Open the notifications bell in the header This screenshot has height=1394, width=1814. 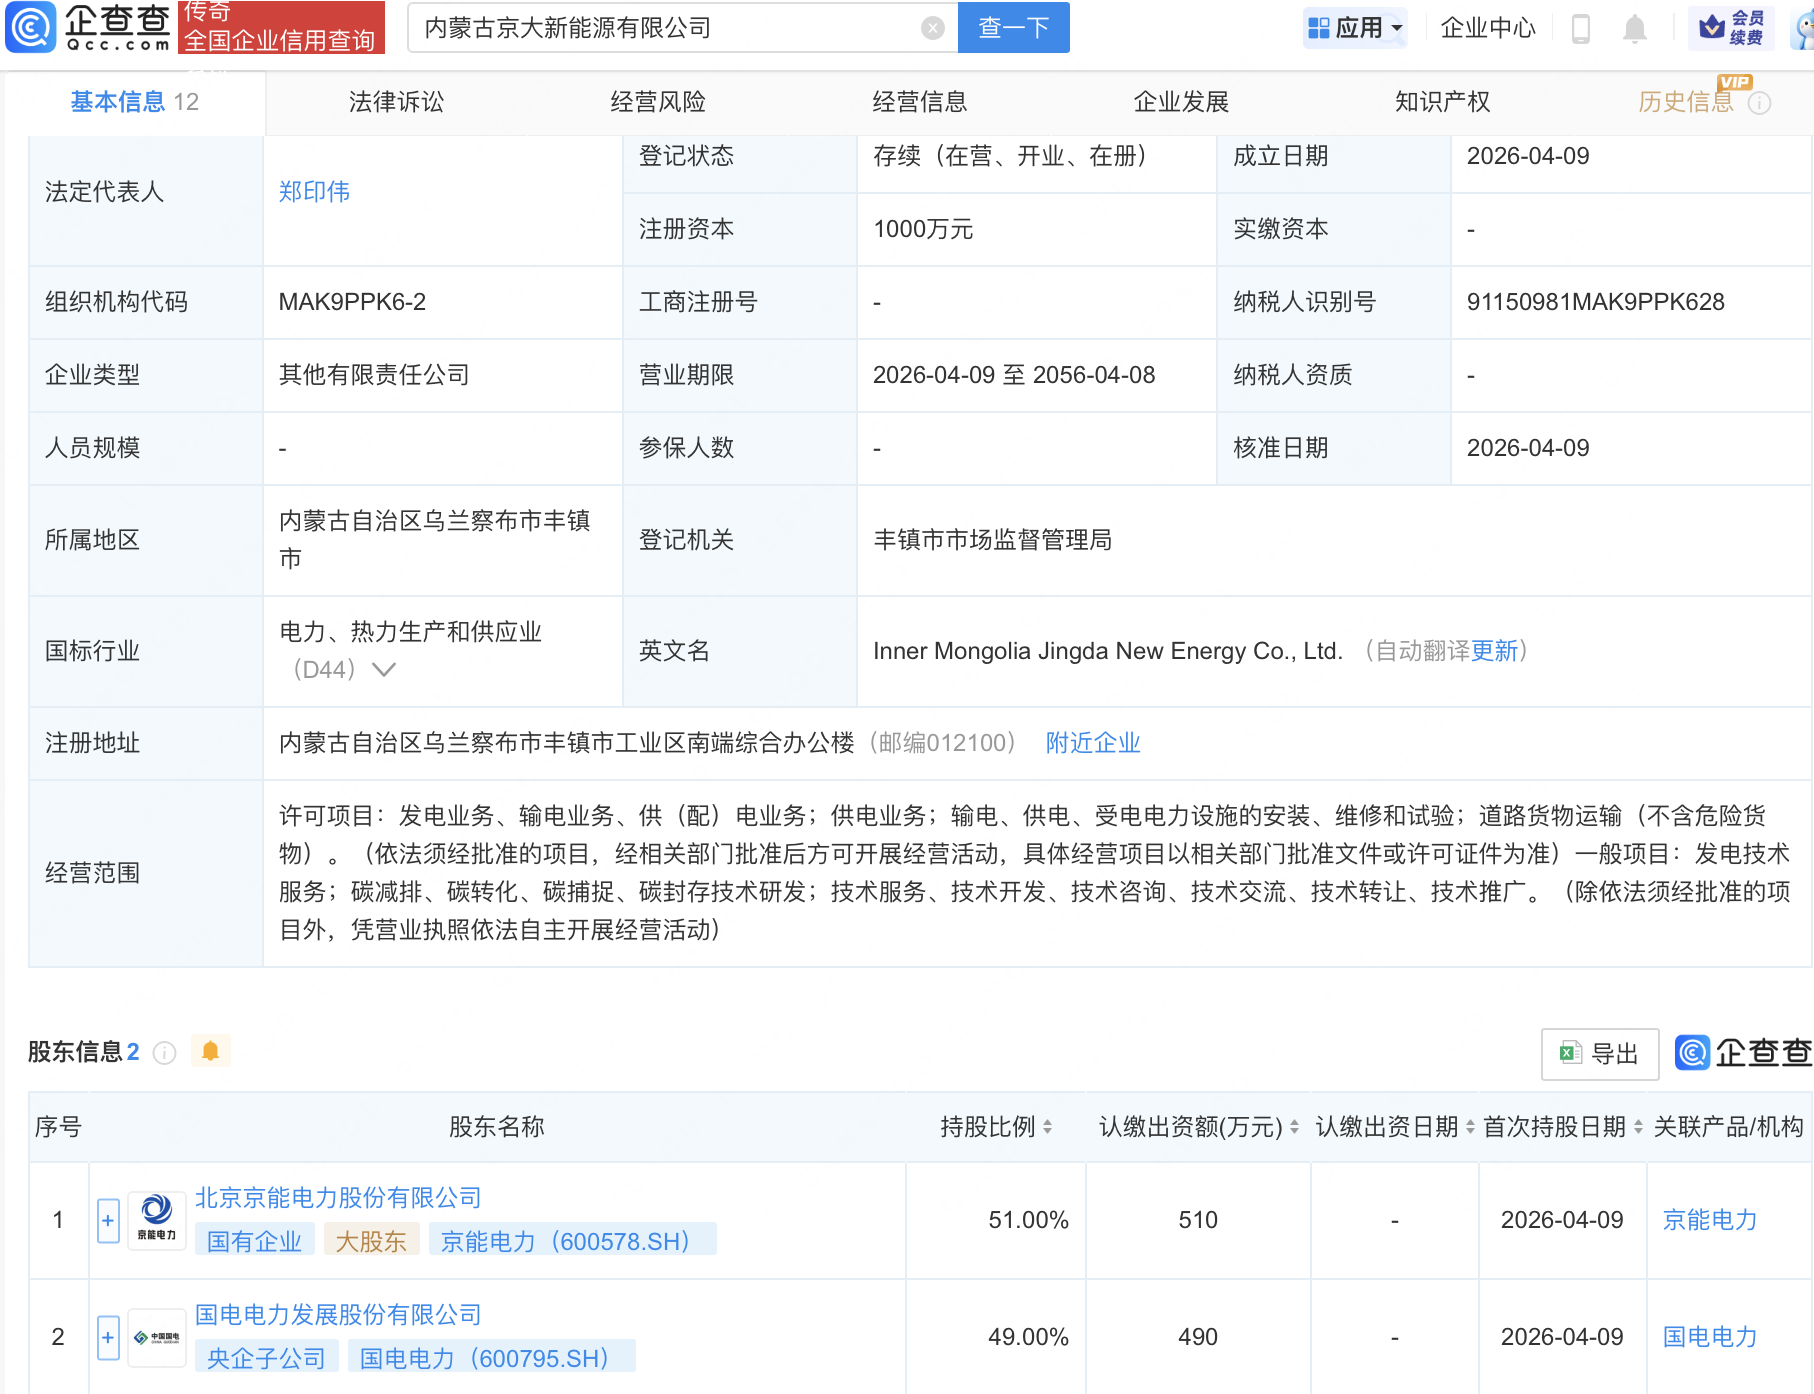point(1635,28)
